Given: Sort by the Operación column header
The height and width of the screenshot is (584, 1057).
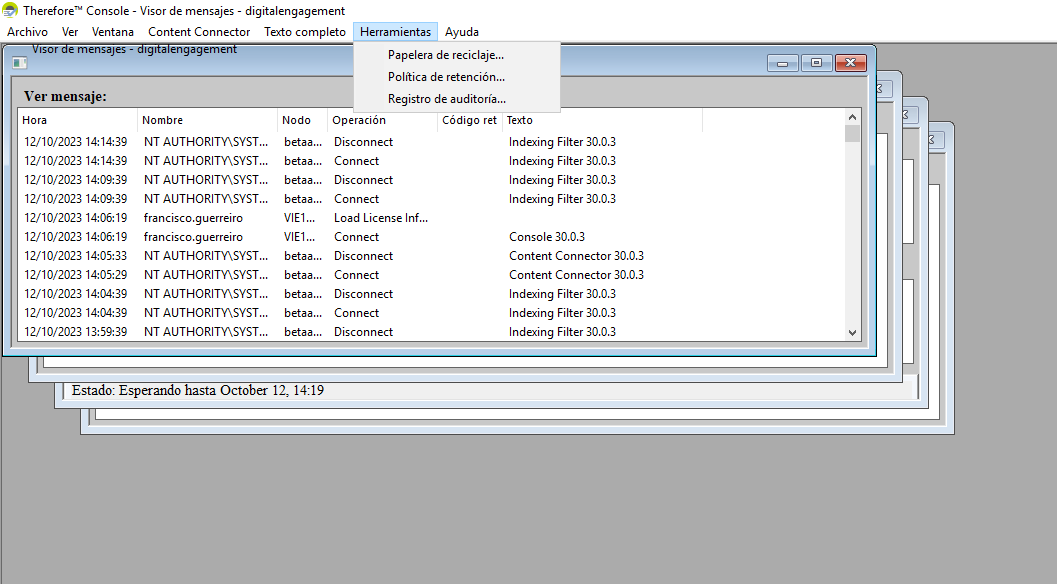Looking at the screenshot, I should (382, 120).
